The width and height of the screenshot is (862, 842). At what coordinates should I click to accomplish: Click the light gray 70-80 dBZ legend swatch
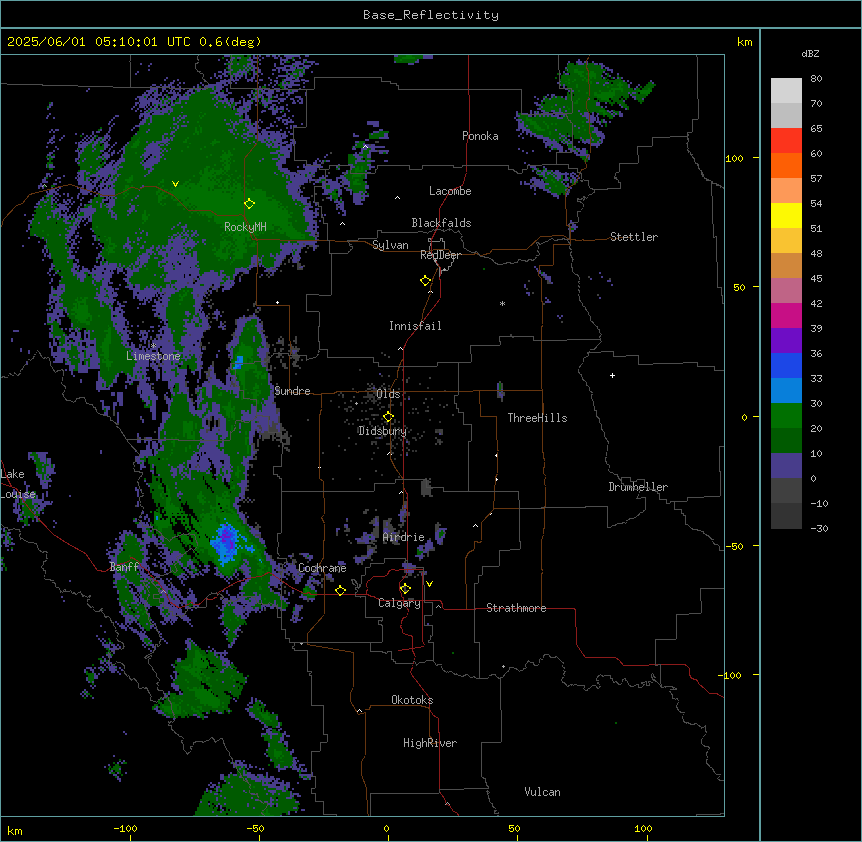tap(786, 91)
